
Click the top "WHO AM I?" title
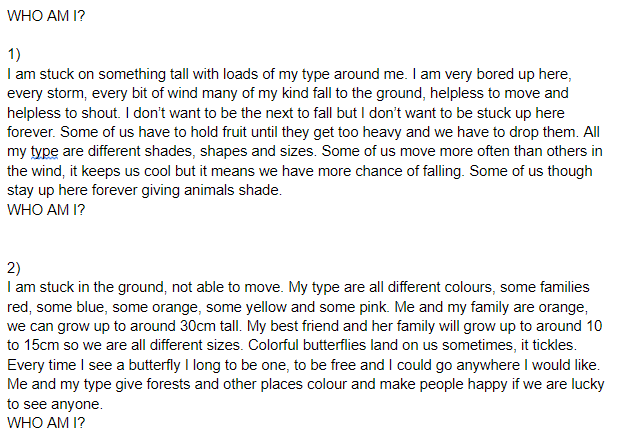45,17
